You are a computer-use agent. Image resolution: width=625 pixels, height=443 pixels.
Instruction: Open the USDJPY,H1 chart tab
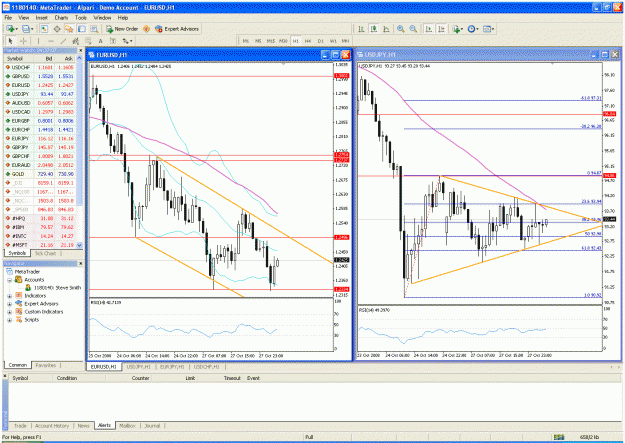coord(138,366)
